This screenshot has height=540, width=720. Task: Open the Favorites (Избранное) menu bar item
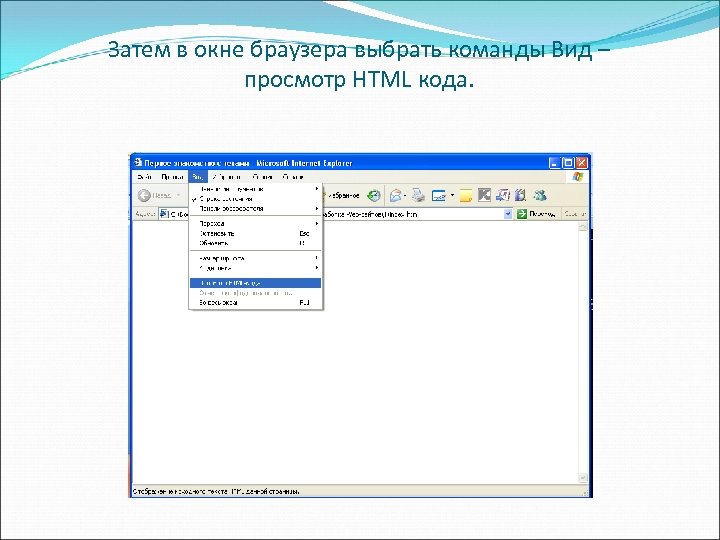point(227,177)
